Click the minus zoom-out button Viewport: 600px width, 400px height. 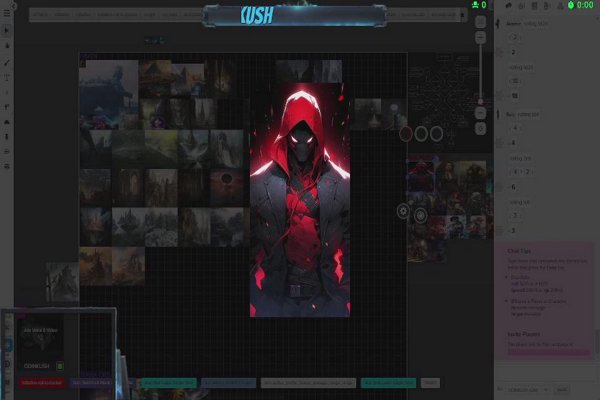(481, 113)
